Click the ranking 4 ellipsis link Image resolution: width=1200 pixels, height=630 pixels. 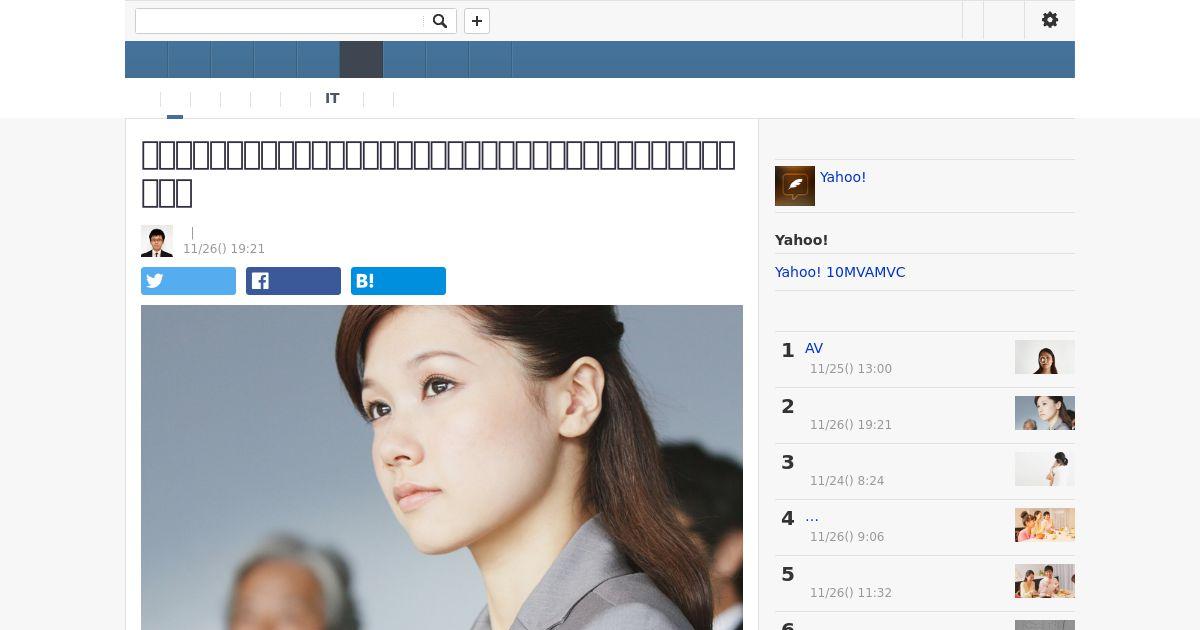812,517
